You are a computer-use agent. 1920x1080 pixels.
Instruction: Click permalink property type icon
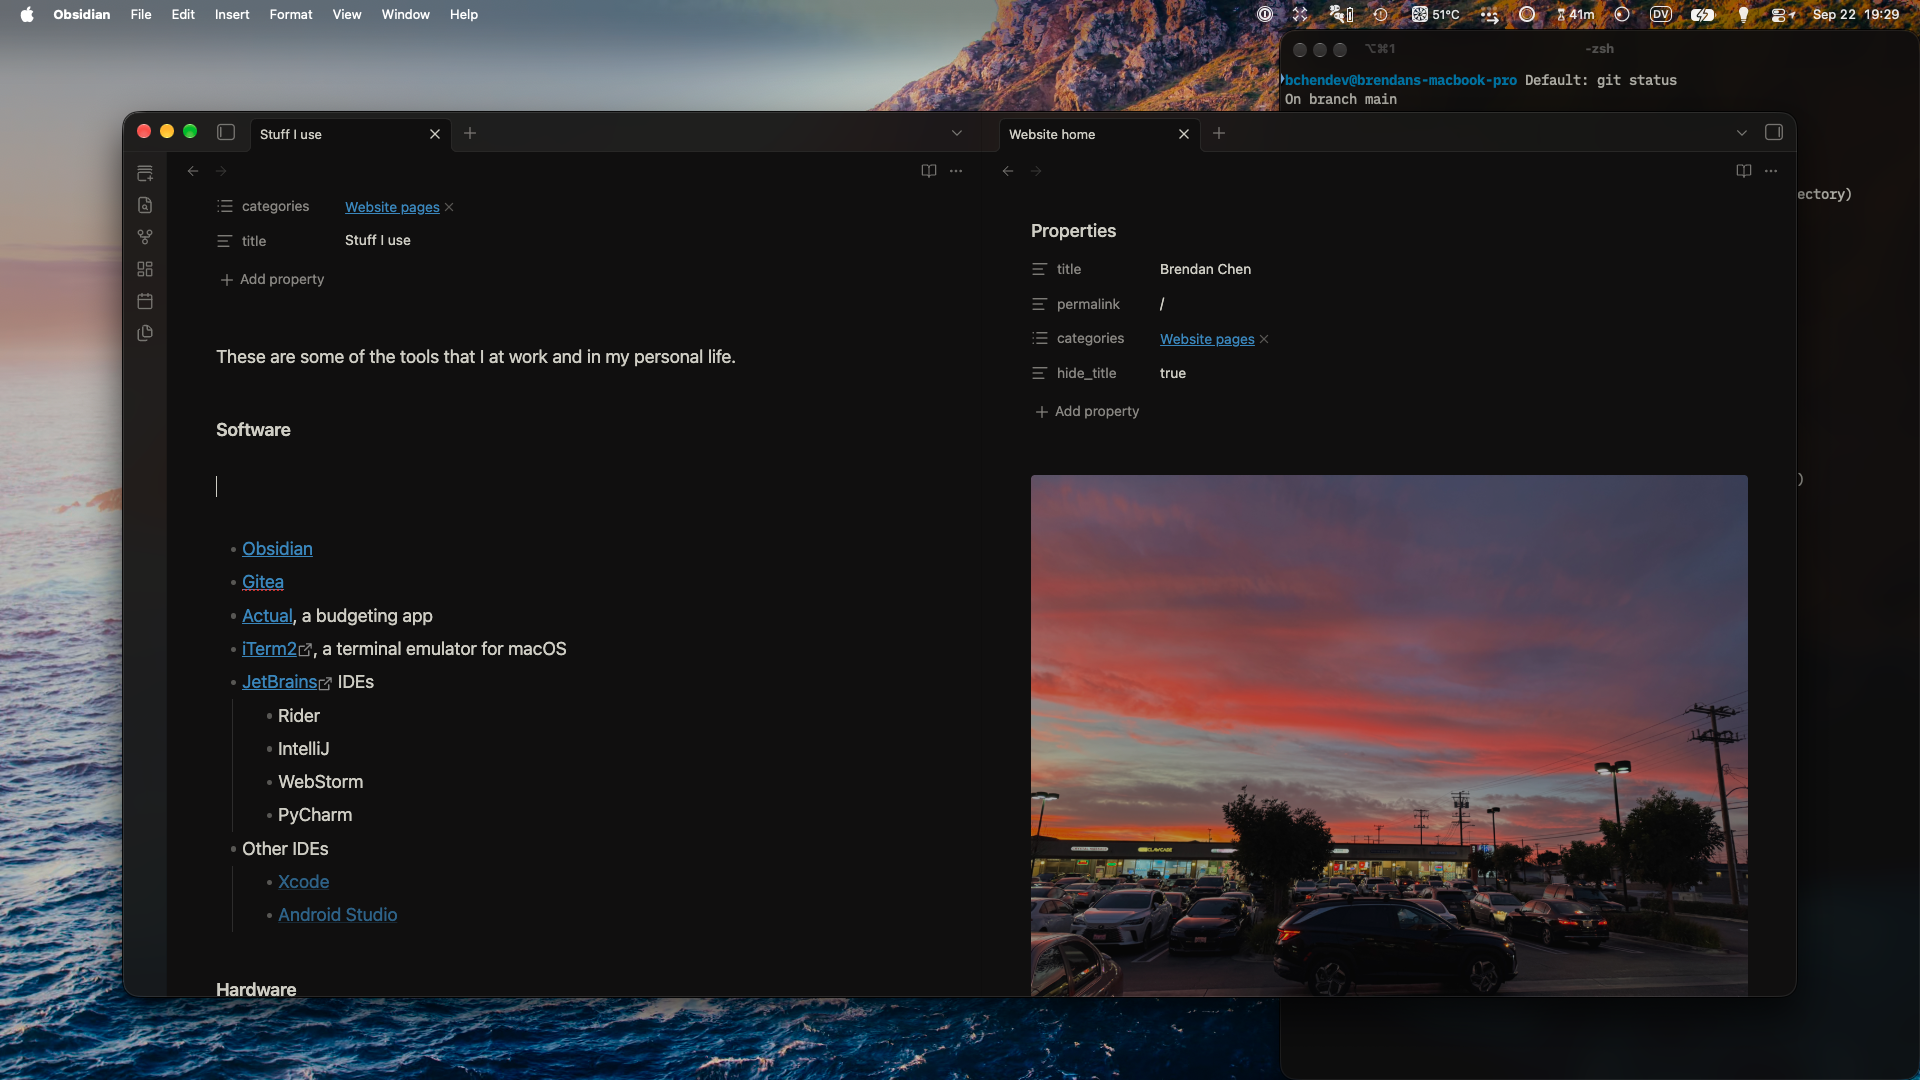point(1040,304)
